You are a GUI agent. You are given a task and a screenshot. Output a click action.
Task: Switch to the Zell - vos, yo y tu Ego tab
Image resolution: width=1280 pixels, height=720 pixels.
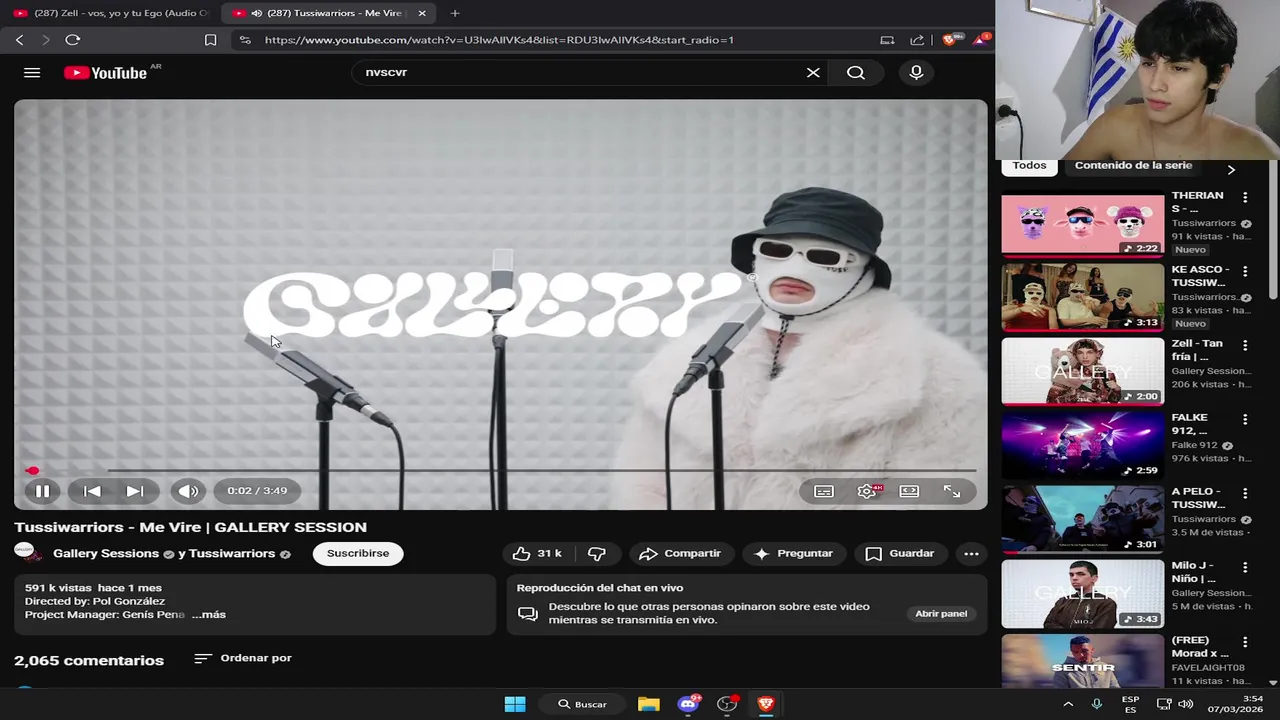point(112,13)
